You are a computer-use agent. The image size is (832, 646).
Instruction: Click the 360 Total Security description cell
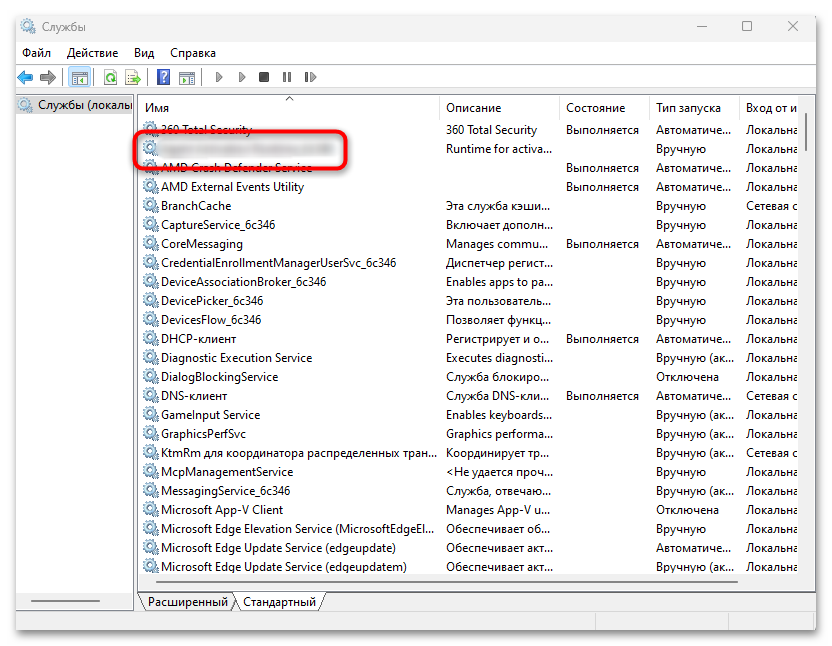tap(491, 130)
